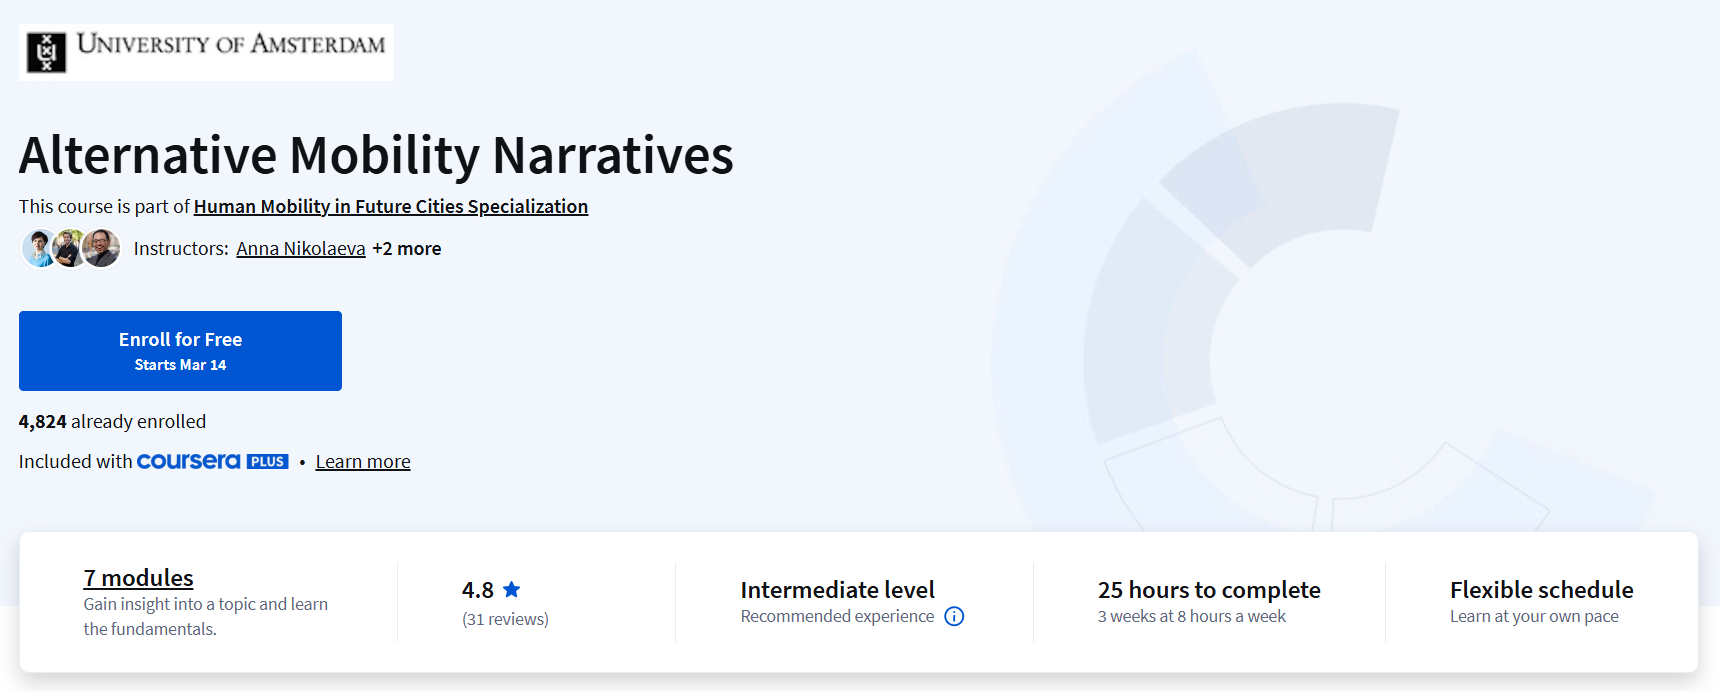Open Human Mobility in Future Cities Specialization link

[390, 206]
